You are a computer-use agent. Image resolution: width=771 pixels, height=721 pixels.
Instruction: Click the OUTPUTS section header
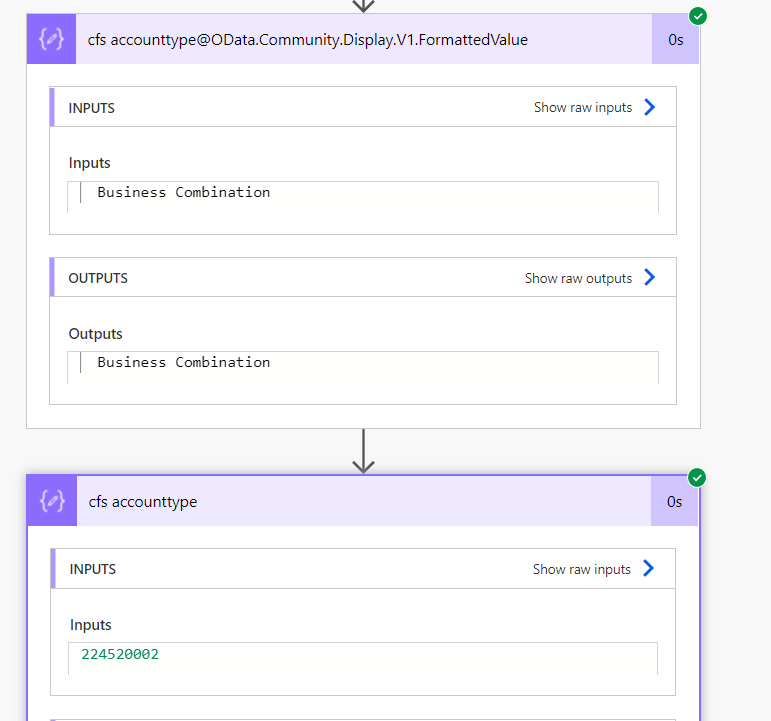[x=363, y=277]
